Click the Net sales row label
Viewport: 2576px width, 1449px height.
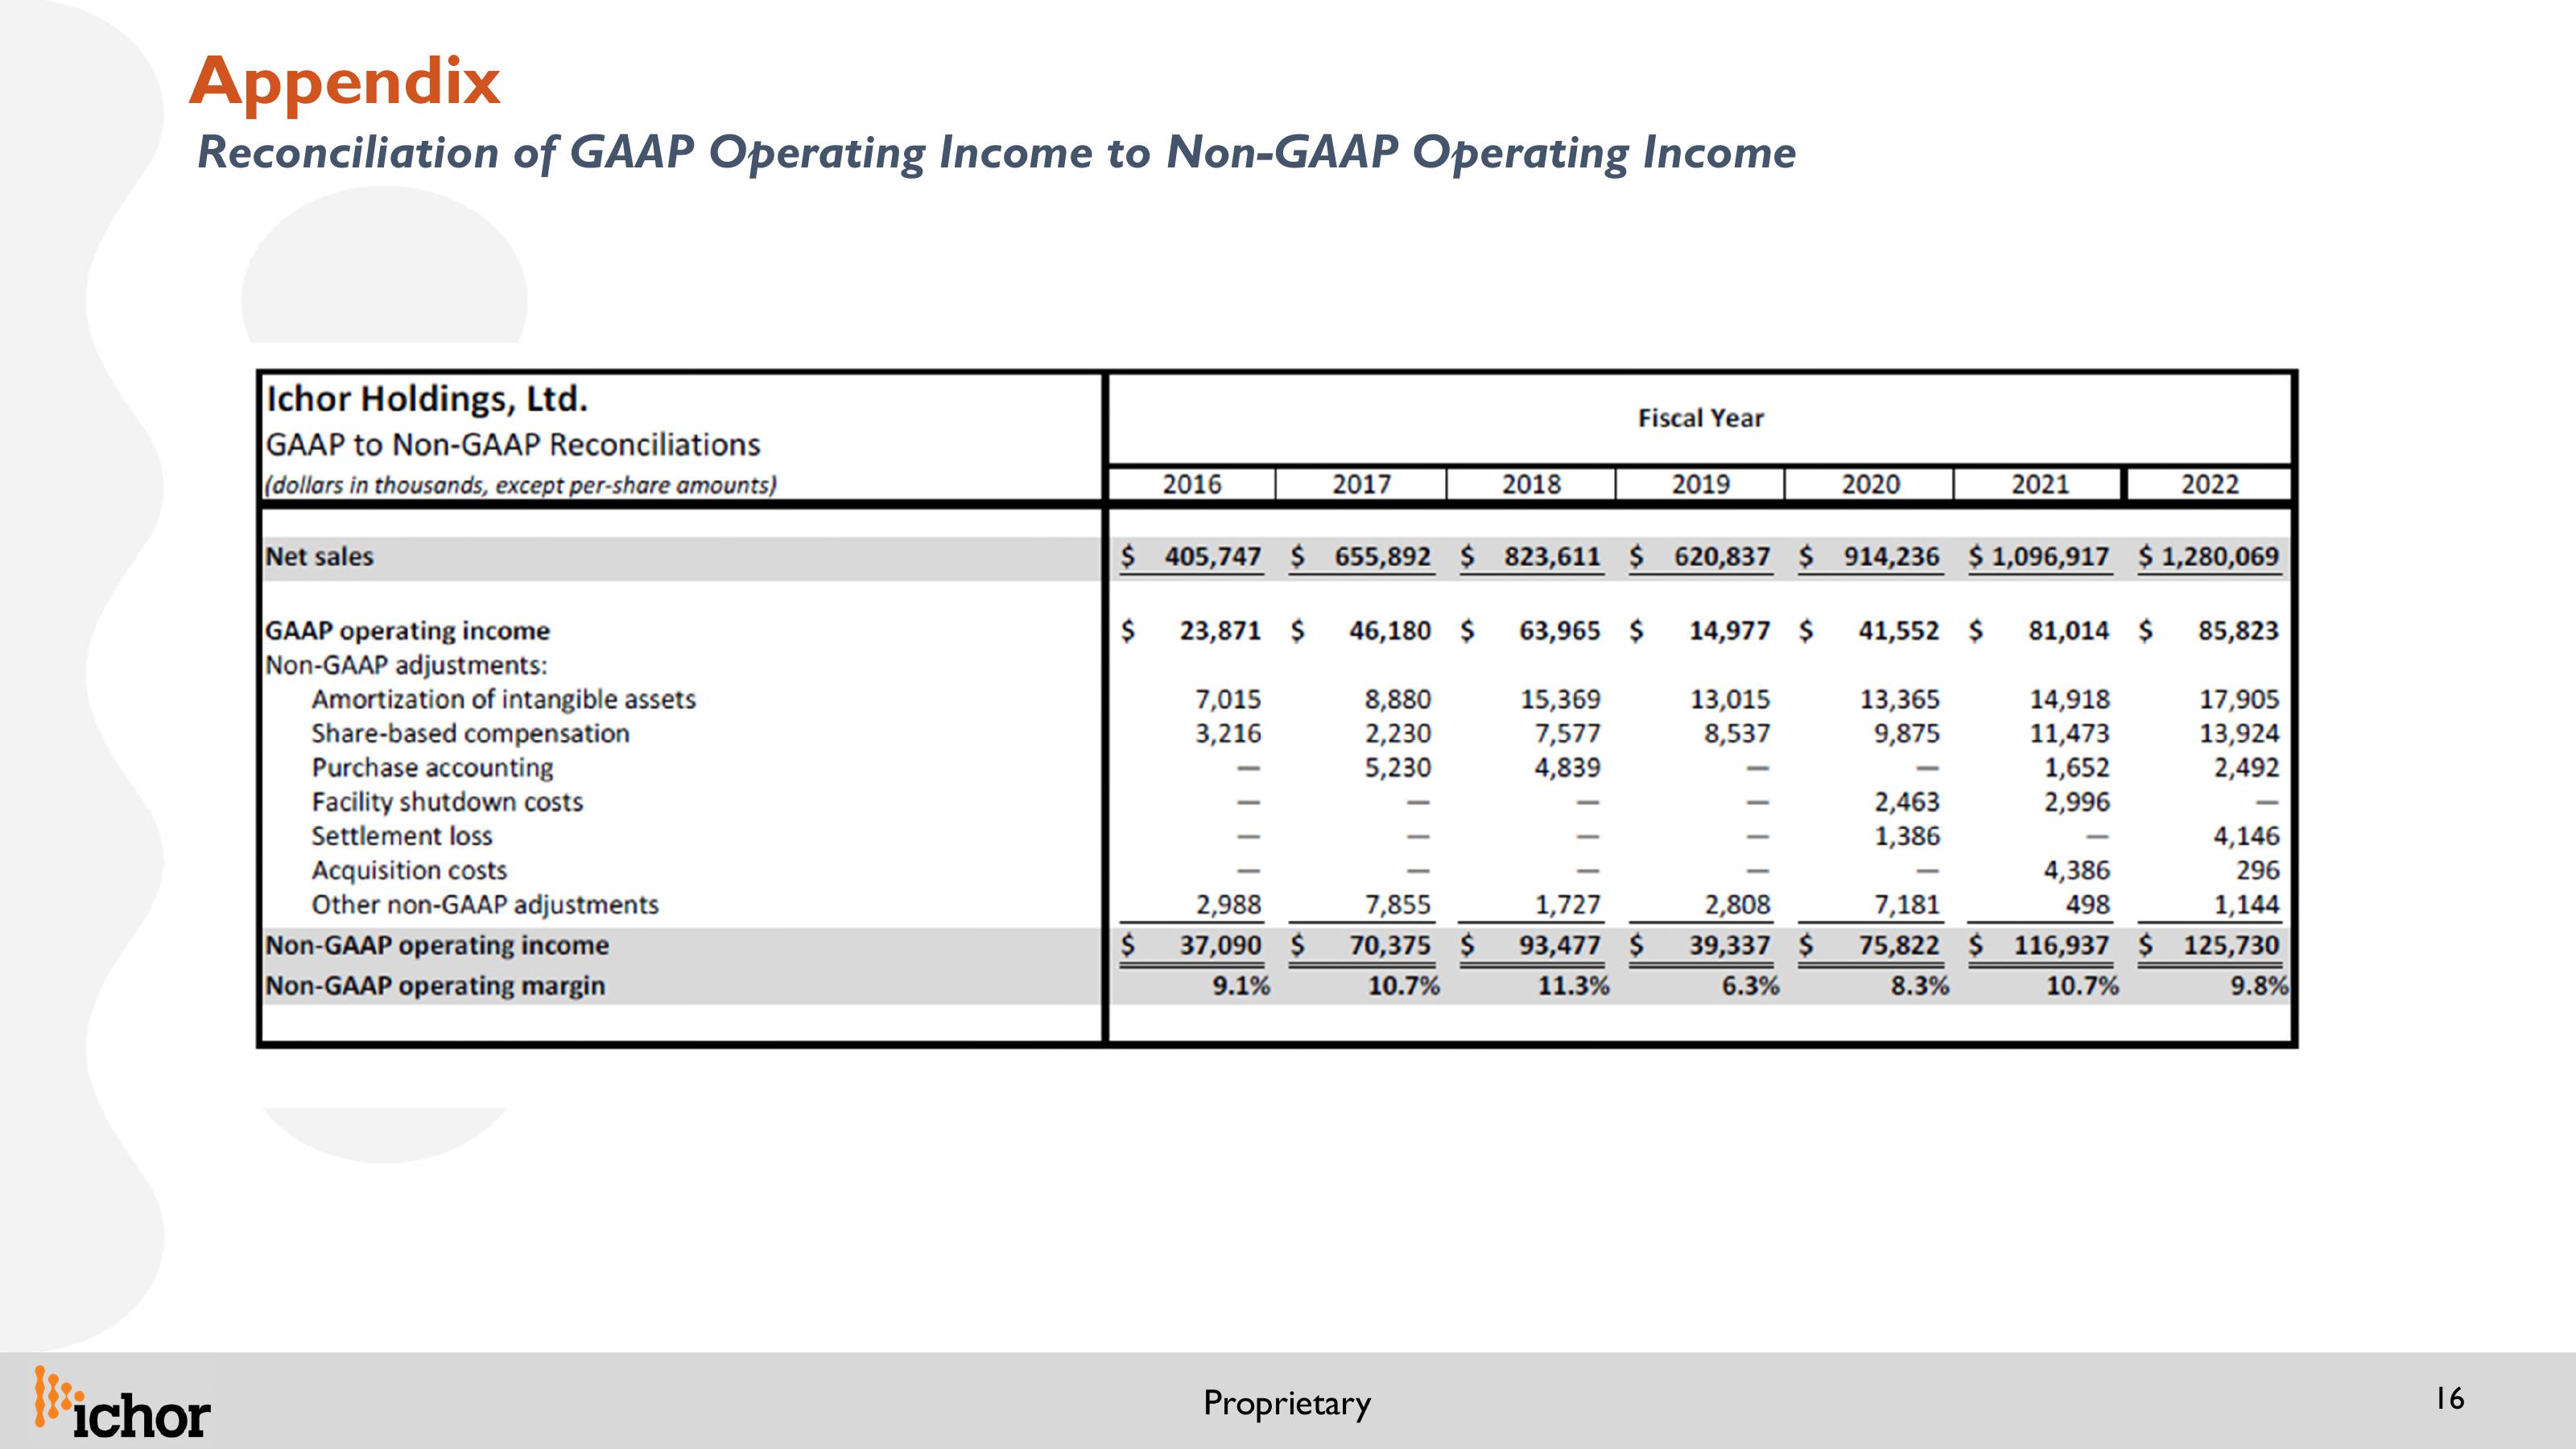(x=319, y=557)
